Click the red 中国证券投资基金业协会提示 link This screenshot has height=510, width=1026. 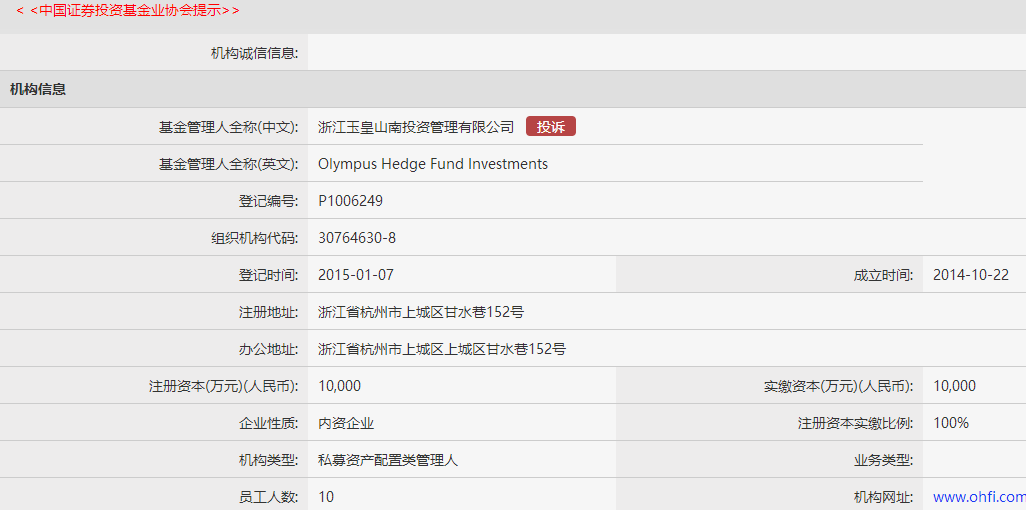click(x=128, y=10)
